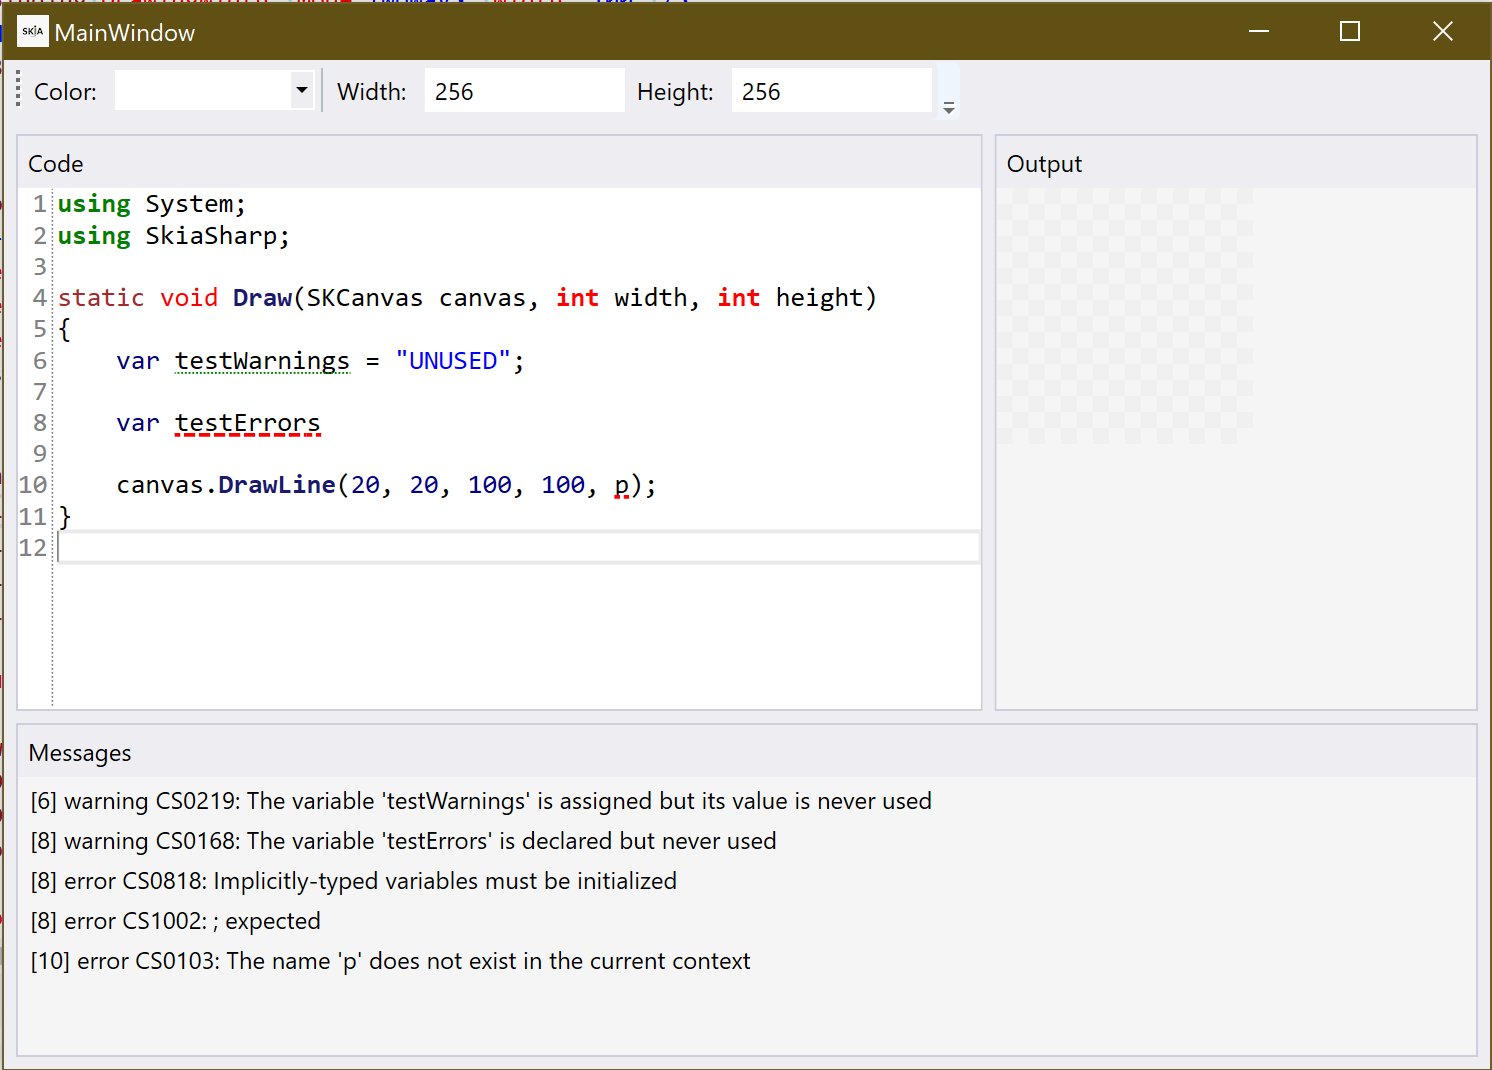The image size is (1492, 1070).
Task: Click the 'Width:' label in toolbar
Action: pyautogui.click(x=372, y=92)
